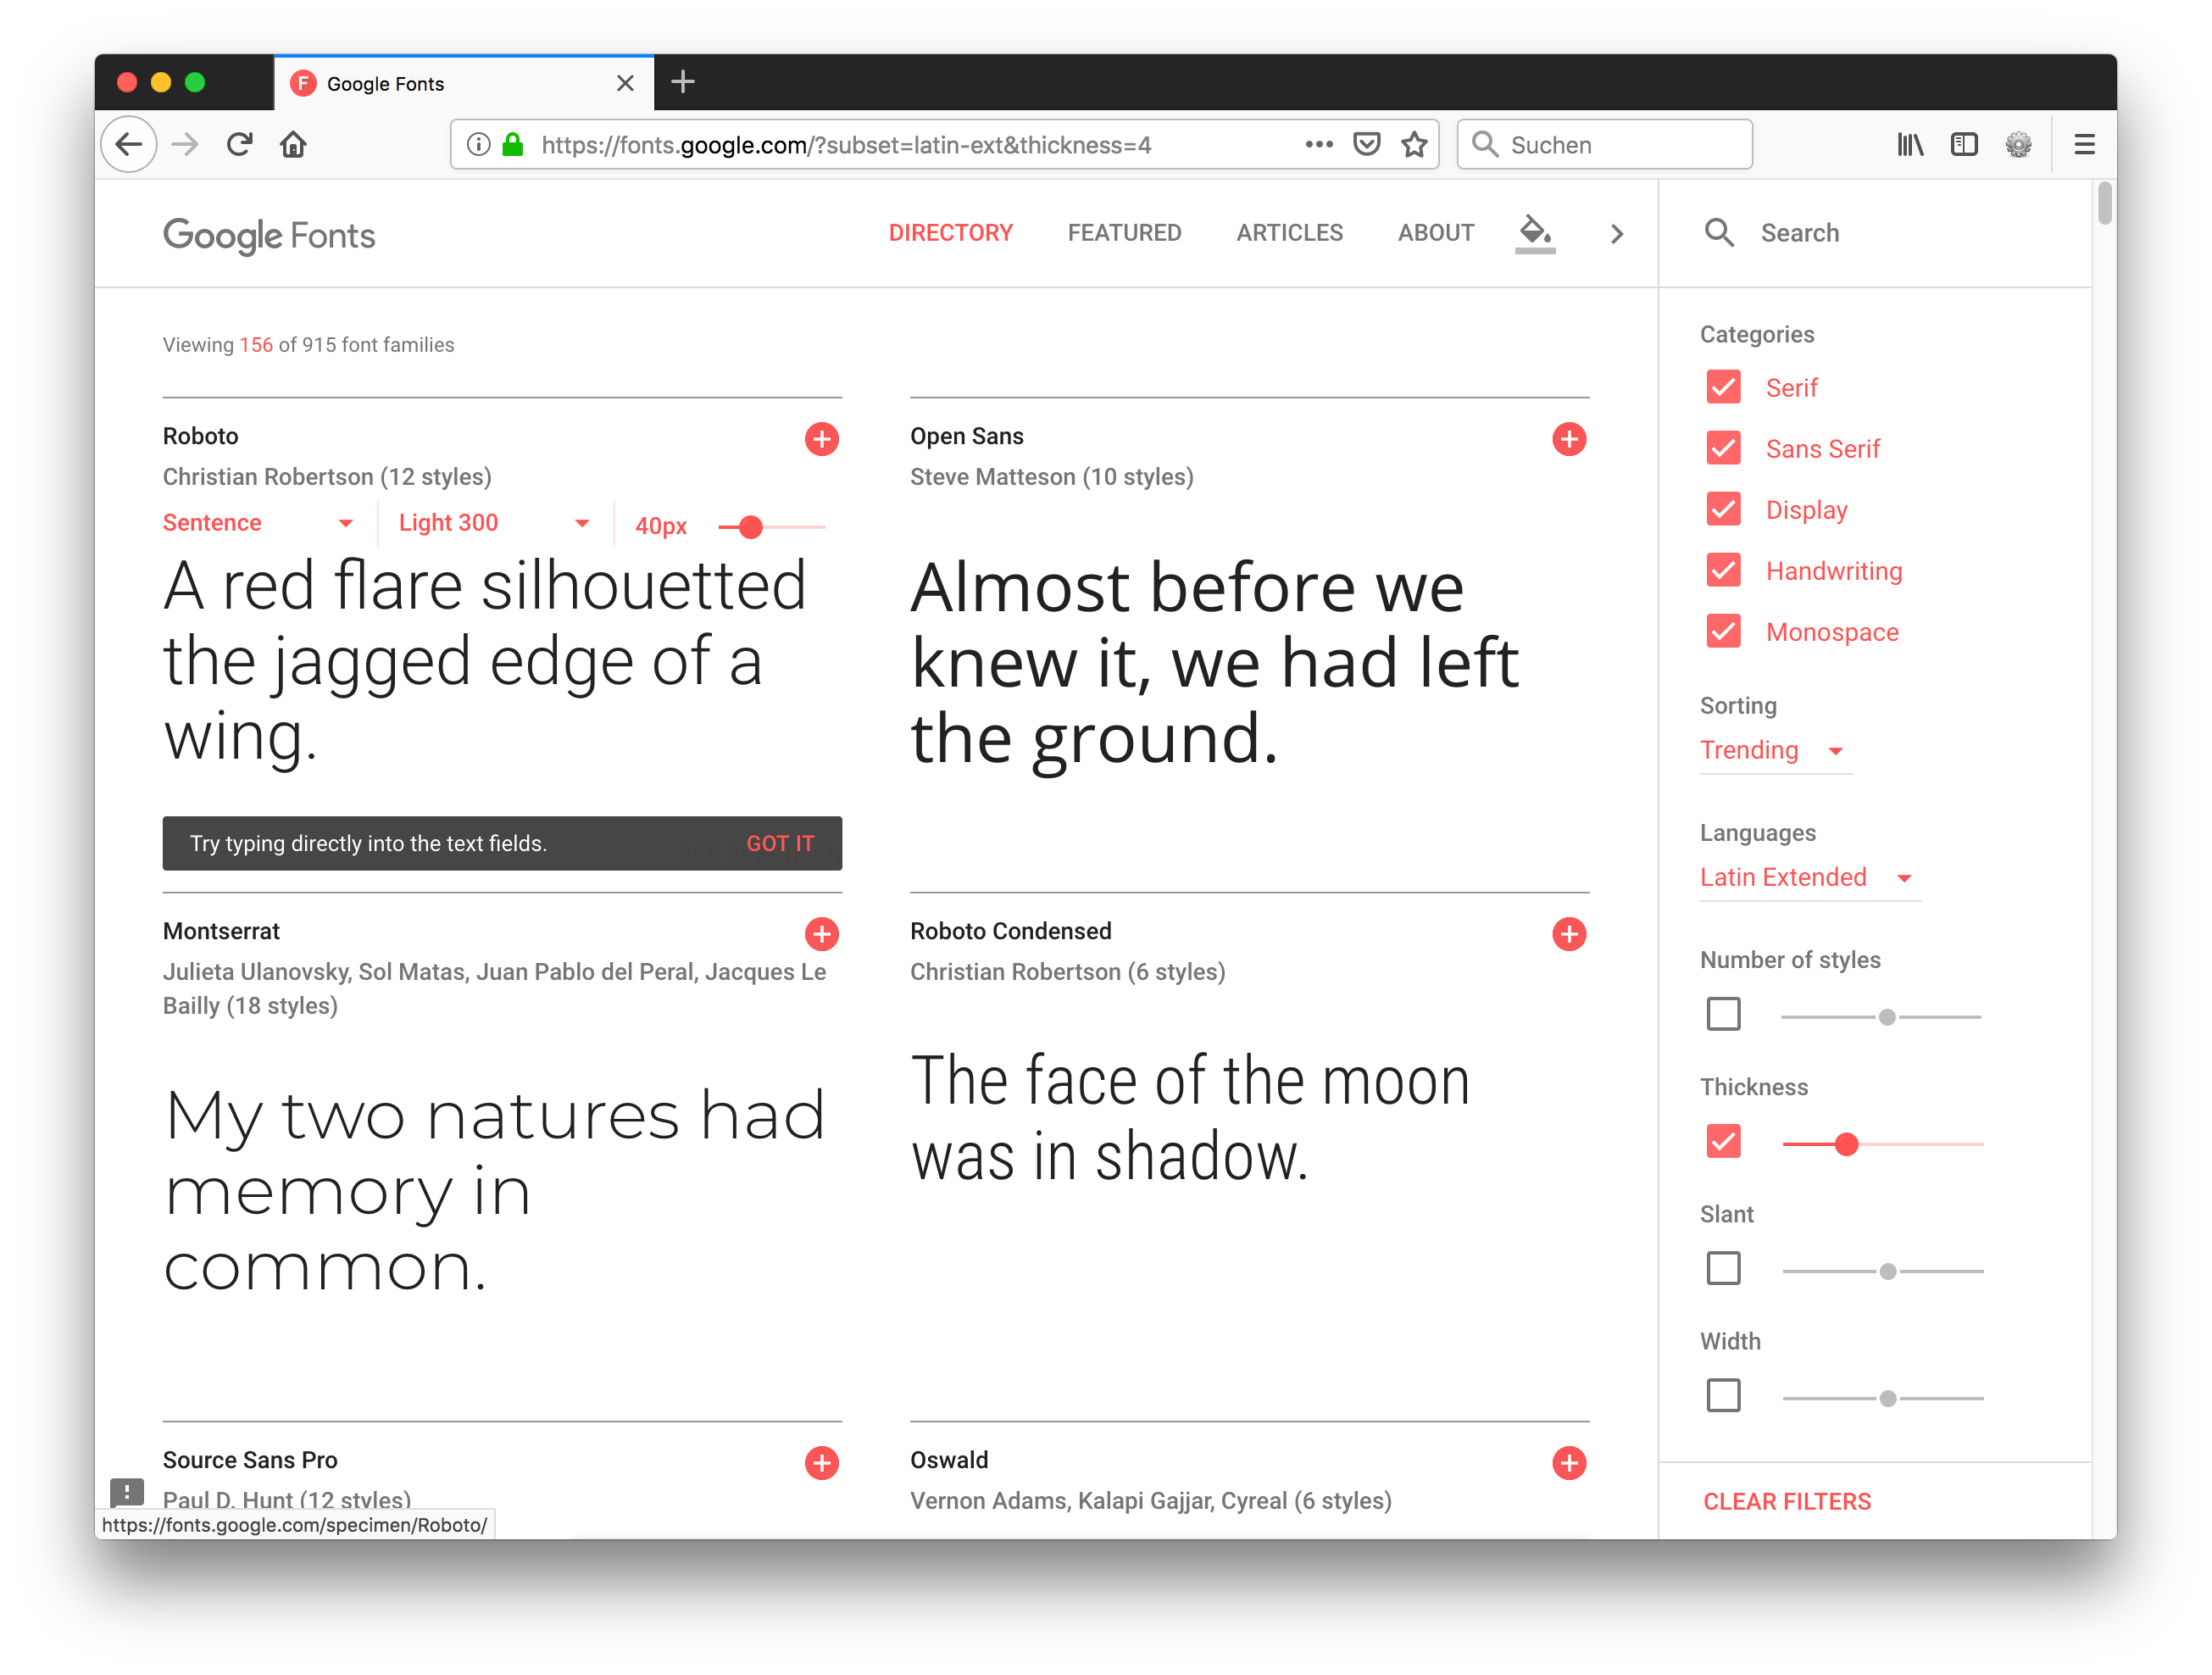Viewport: 2212px width, 1675px height.
Task: Open the Firefox library icon
Action: (x=1909, y=145)
